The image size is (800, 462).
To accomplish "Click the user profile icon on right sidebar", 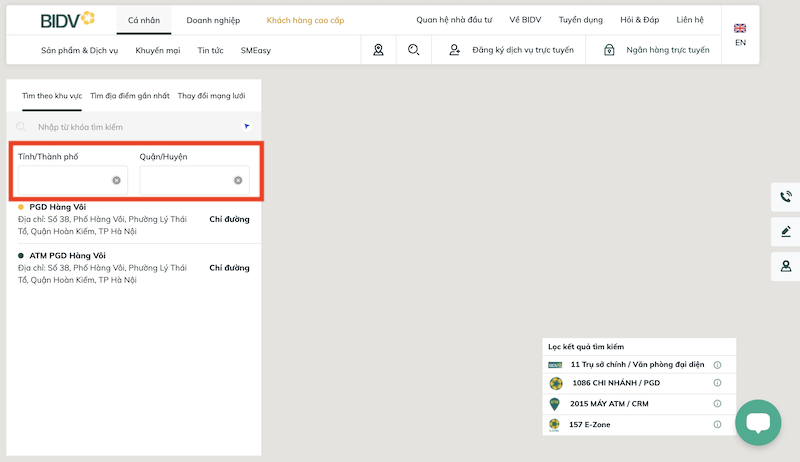I will click(x=786, y=266).
